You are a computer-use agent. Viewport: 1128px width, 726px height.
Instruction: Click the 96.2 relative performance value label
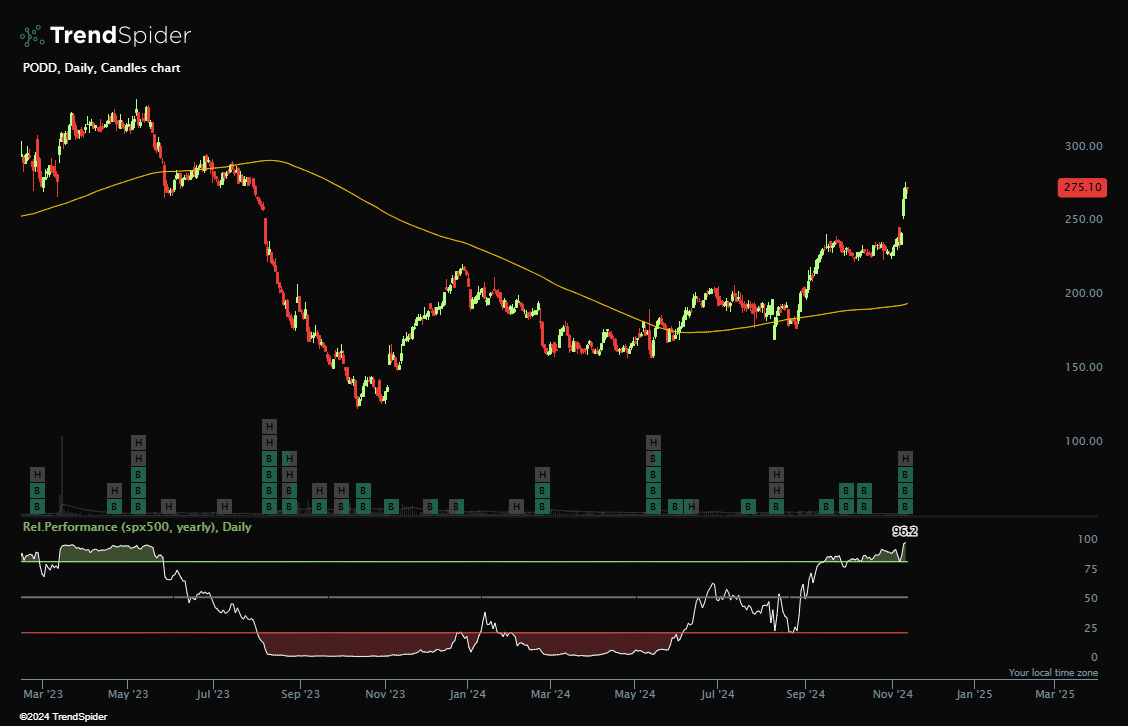(904, 531)
